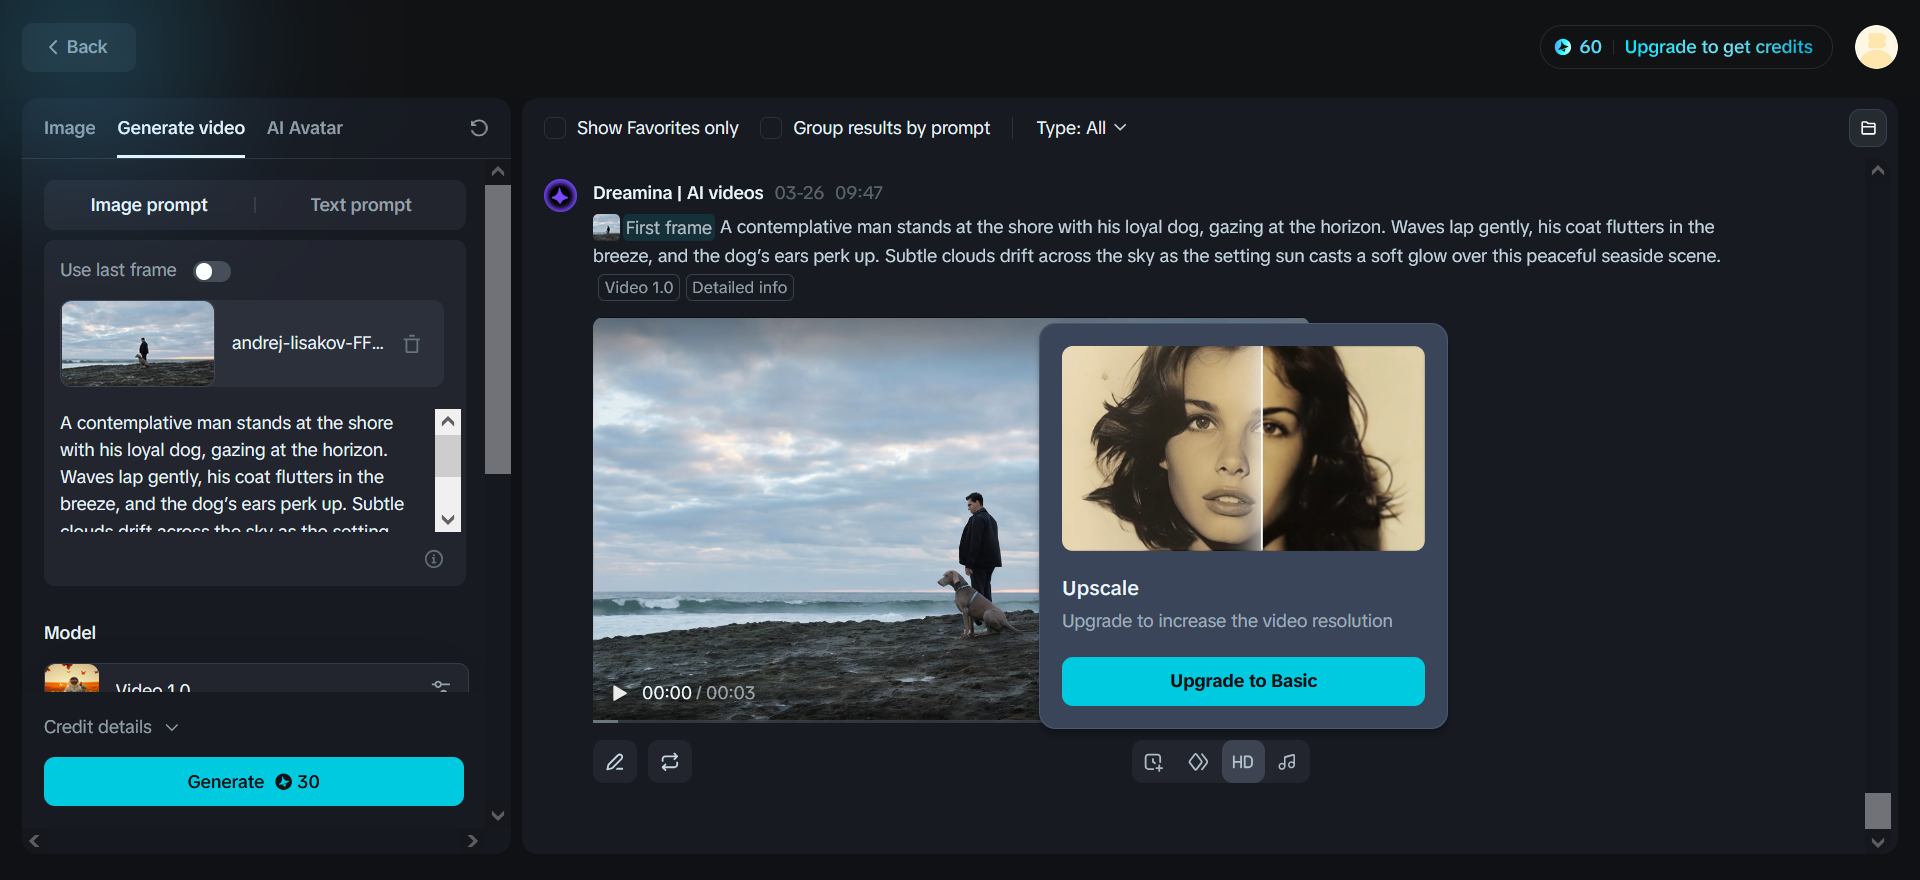Open the user profile avatar

point(1876,47)
